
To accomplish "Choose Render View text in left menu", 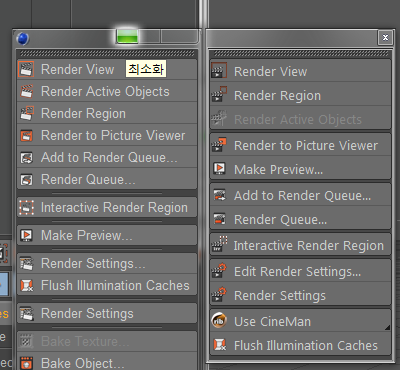I will [x=77, y=69].
